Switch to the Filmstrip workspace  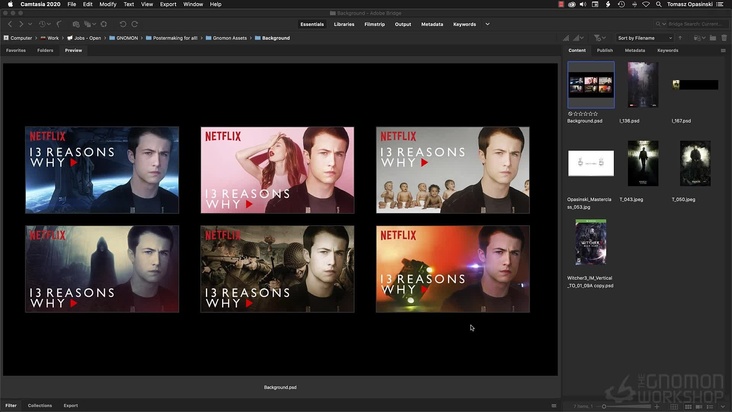pyautogui.click(x=374, y=24)
